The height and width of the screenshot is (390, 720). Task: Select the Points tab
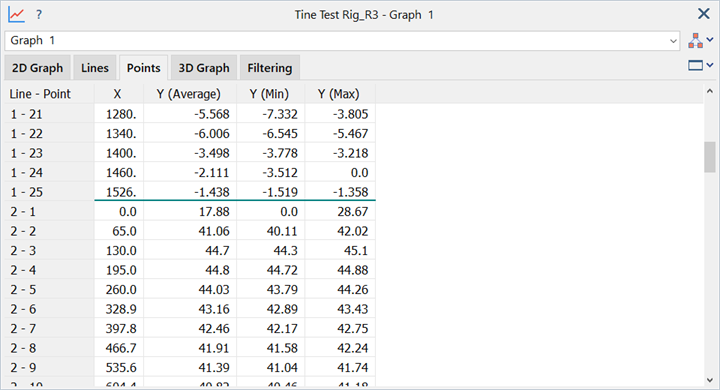[x=143, y=68]
